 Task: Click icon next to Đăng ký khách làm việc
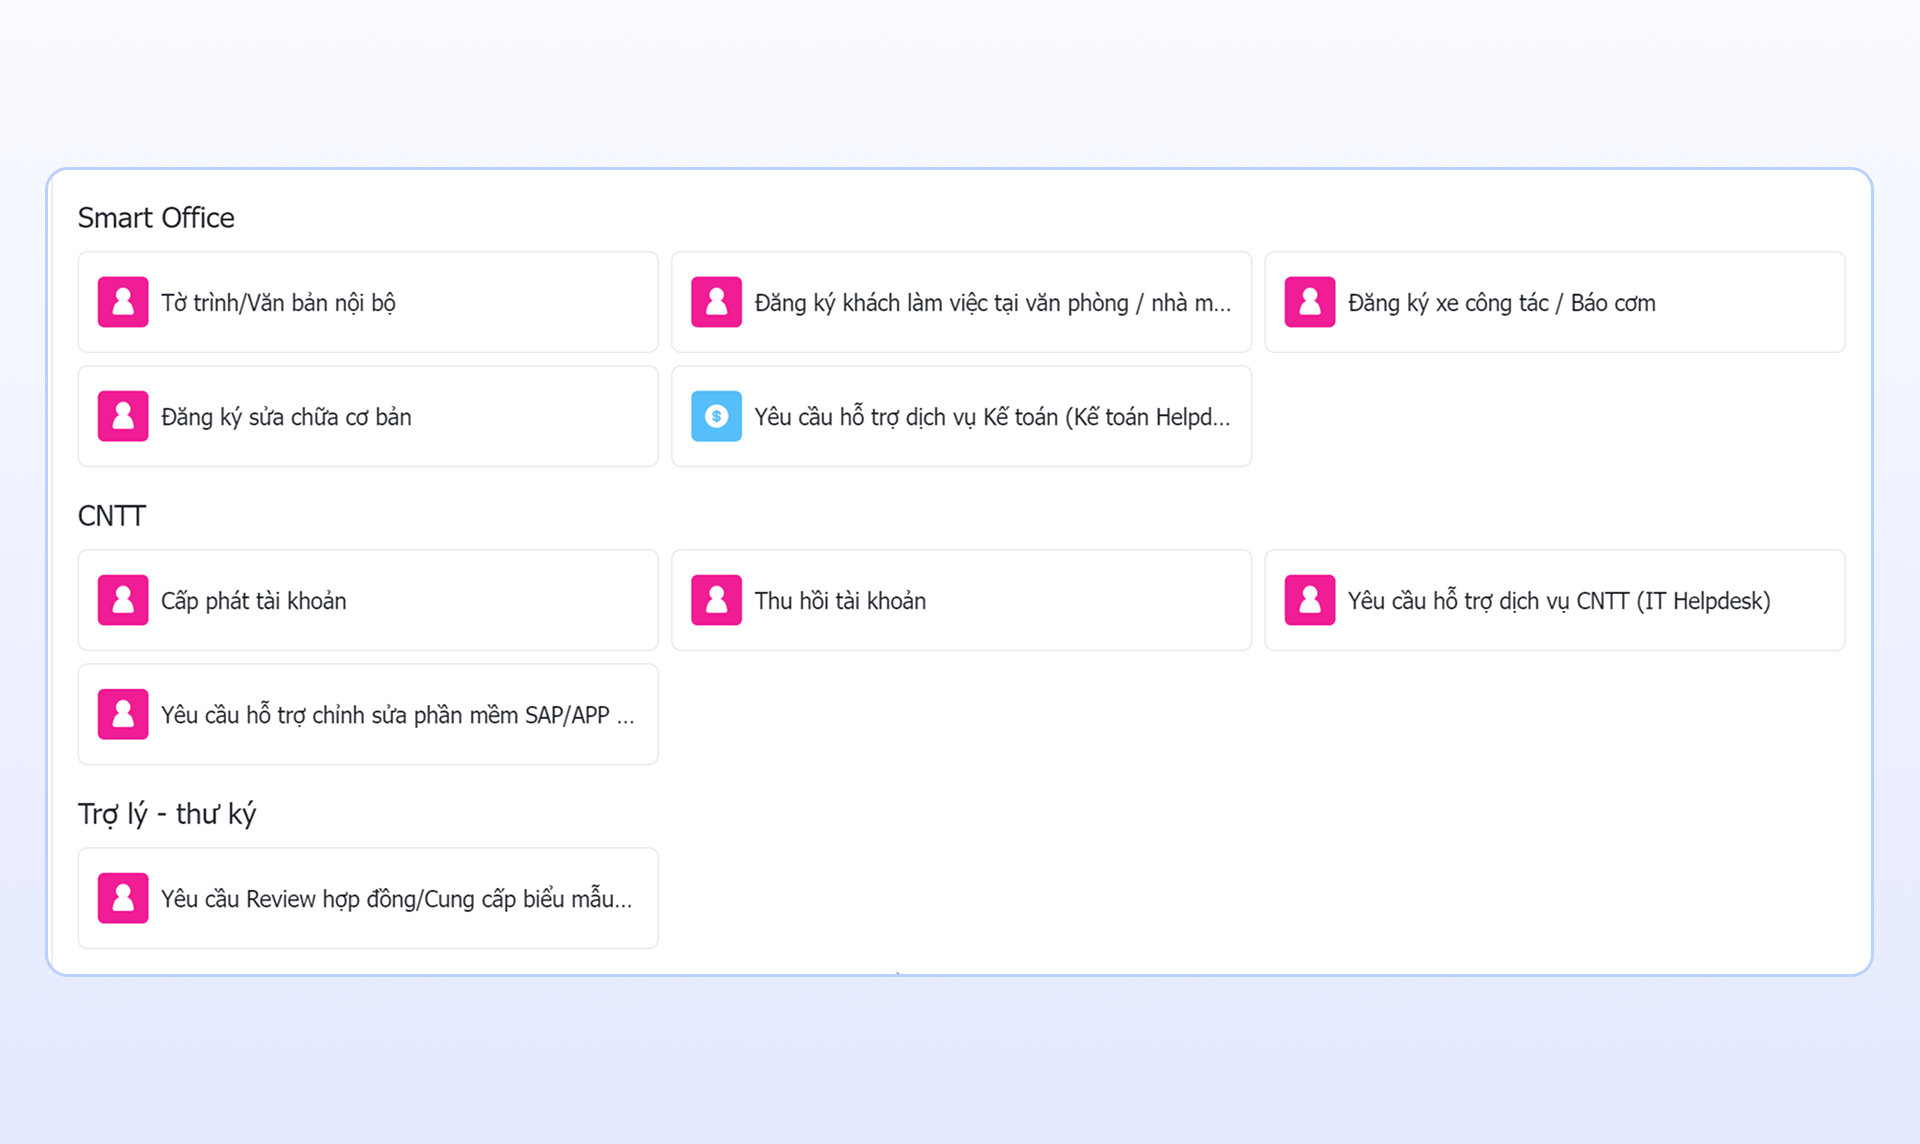[716, 302]
